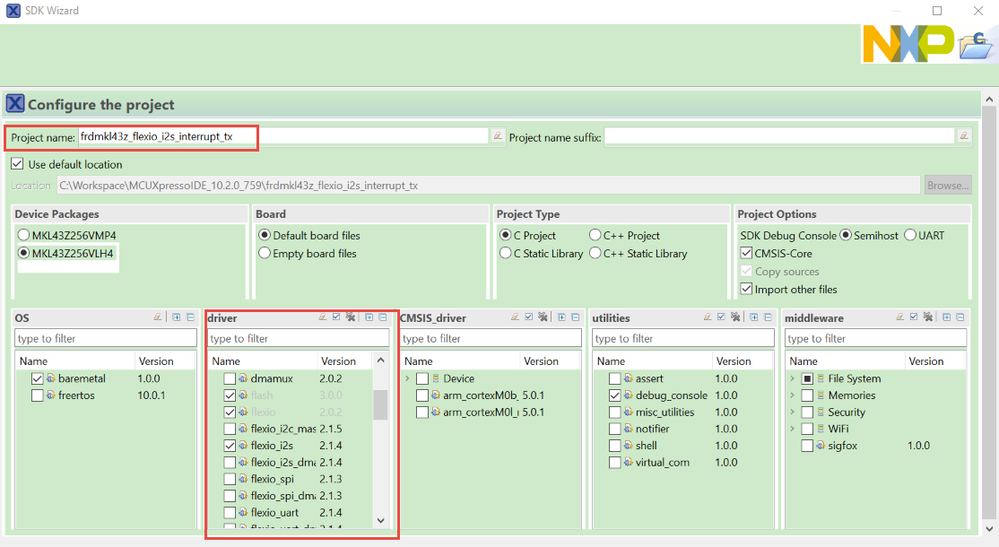Viewport: 999px width, 547px height.
Task: Enable the flexio_spi driver checkbox
Action: point(229,479)
